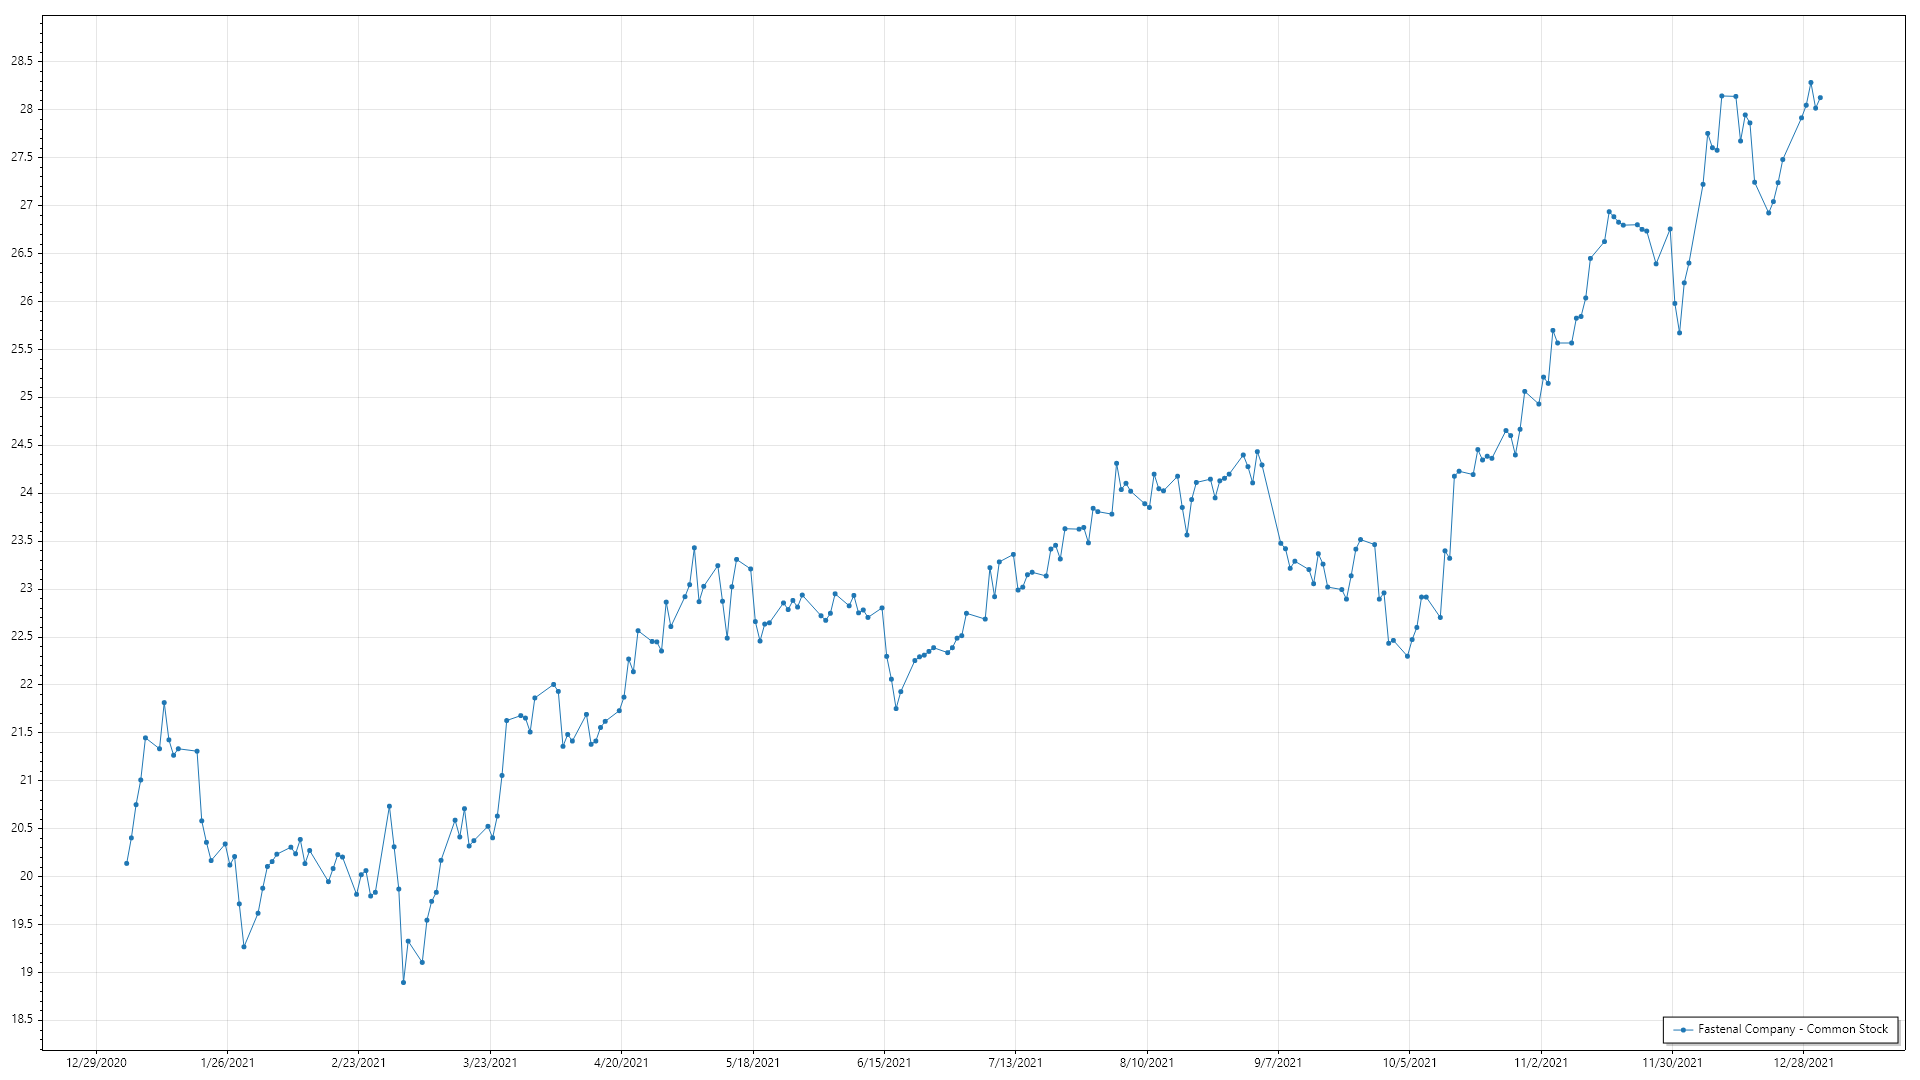Click the 6/15/2021 x-axis date label

coord(884,1062)
